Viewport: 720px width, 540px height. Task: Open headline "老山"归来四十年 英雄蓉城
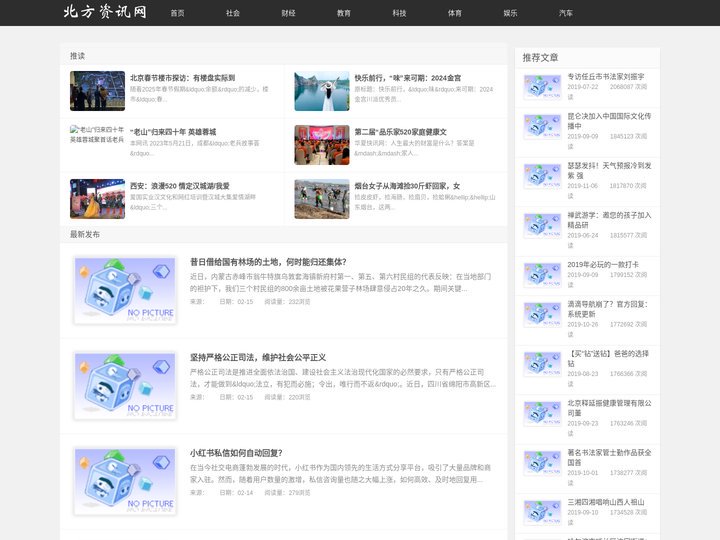pos(173,132)
